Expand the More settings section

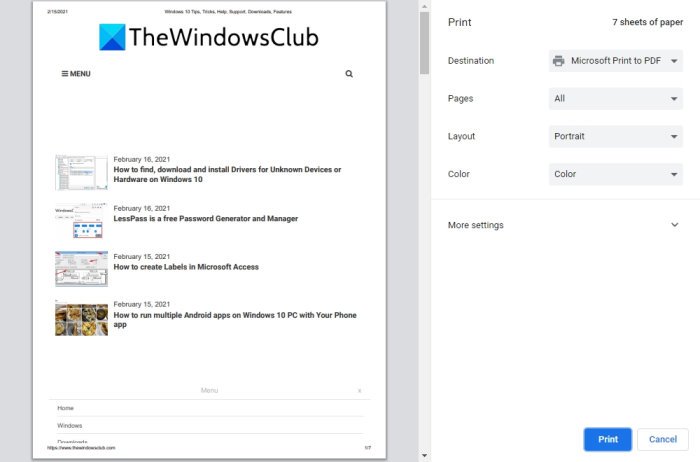[x=563, y=225]
